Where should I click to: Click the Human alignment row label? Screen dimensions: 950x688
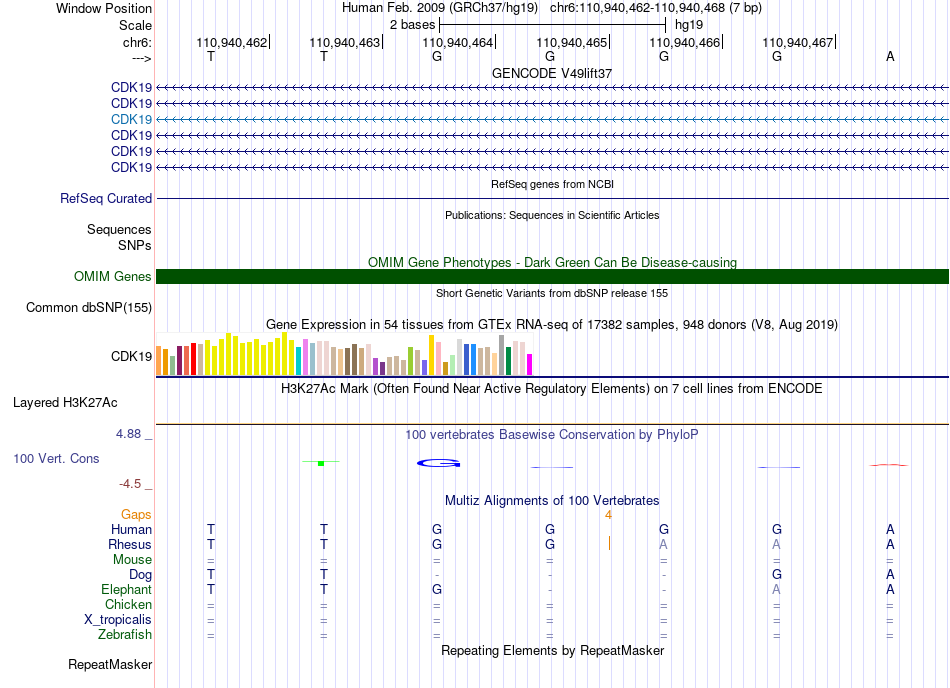(131, 529)
